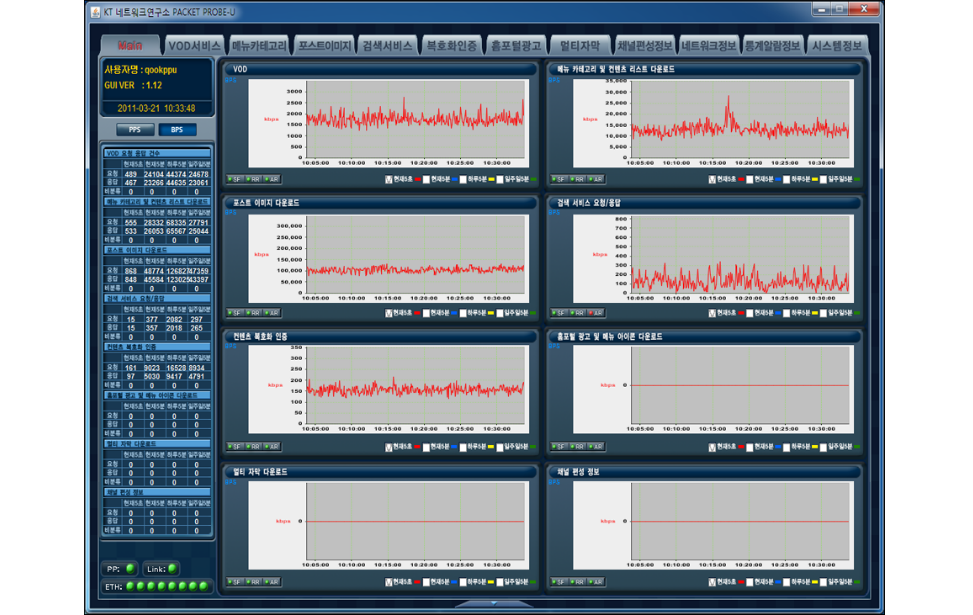Click the BPS button
Image resolution: width=973 pixels, height=615 pixels.
coord(177,130)
